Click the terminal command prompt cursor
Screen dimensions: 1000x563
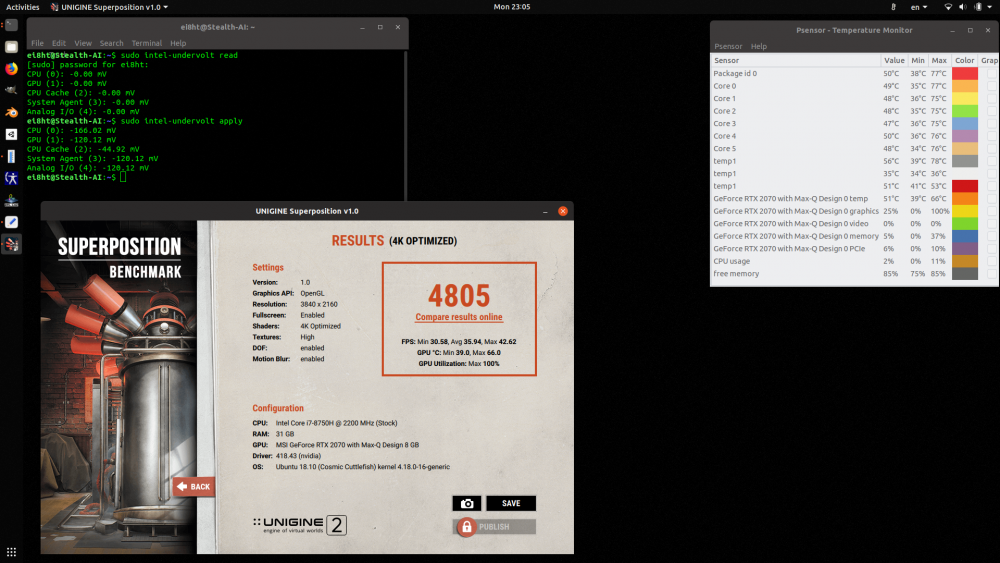[x=123, y=177]
